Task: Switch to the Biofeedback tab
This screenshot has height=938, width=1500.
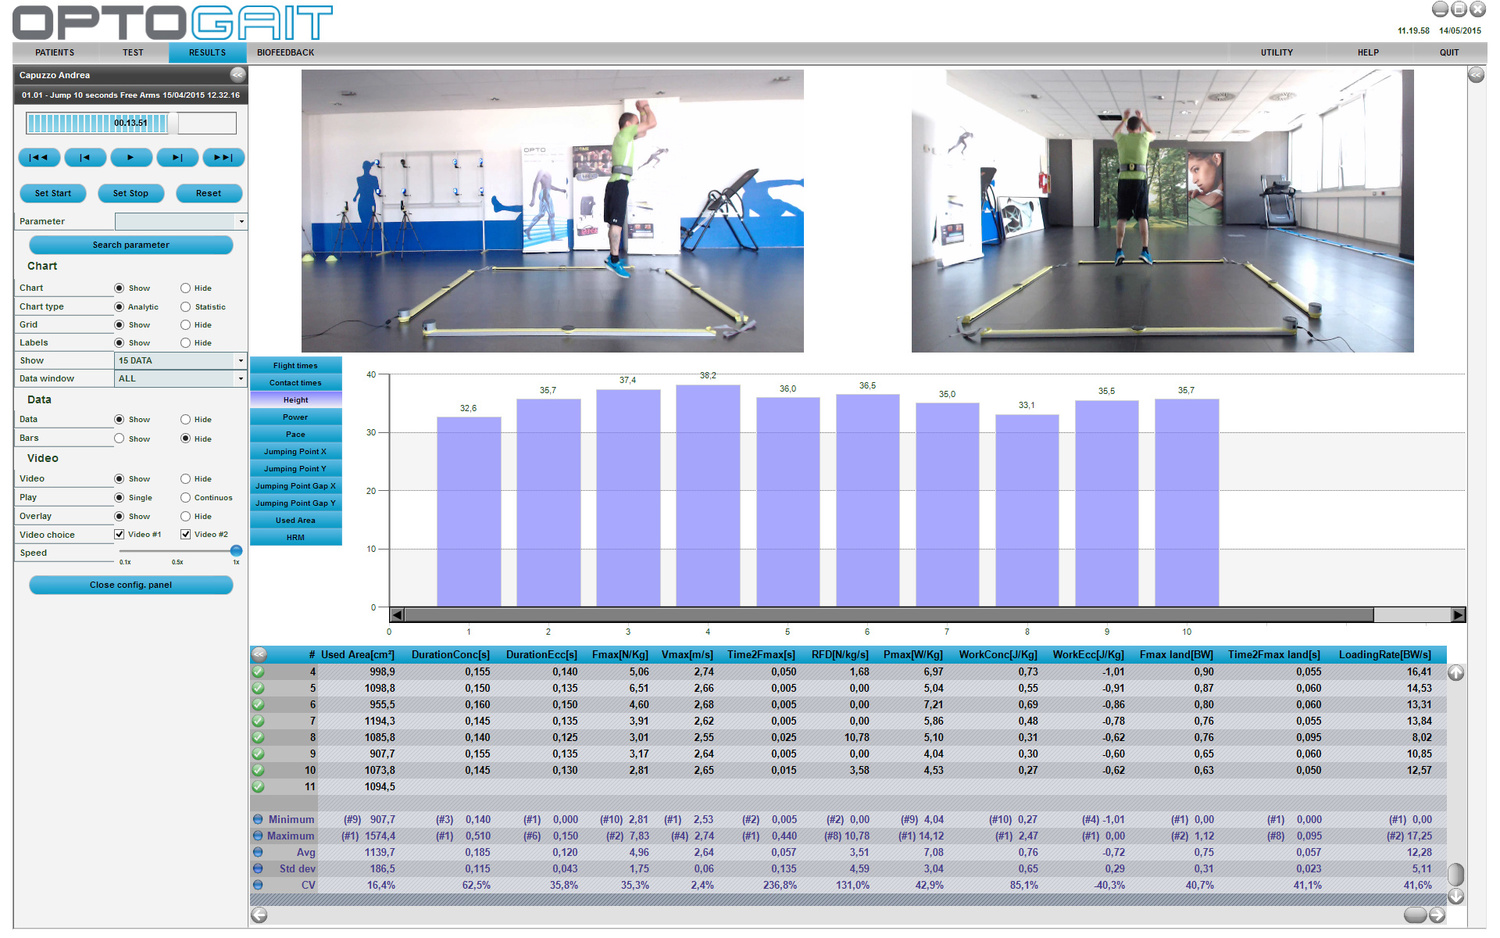Action: coord(285,53)
